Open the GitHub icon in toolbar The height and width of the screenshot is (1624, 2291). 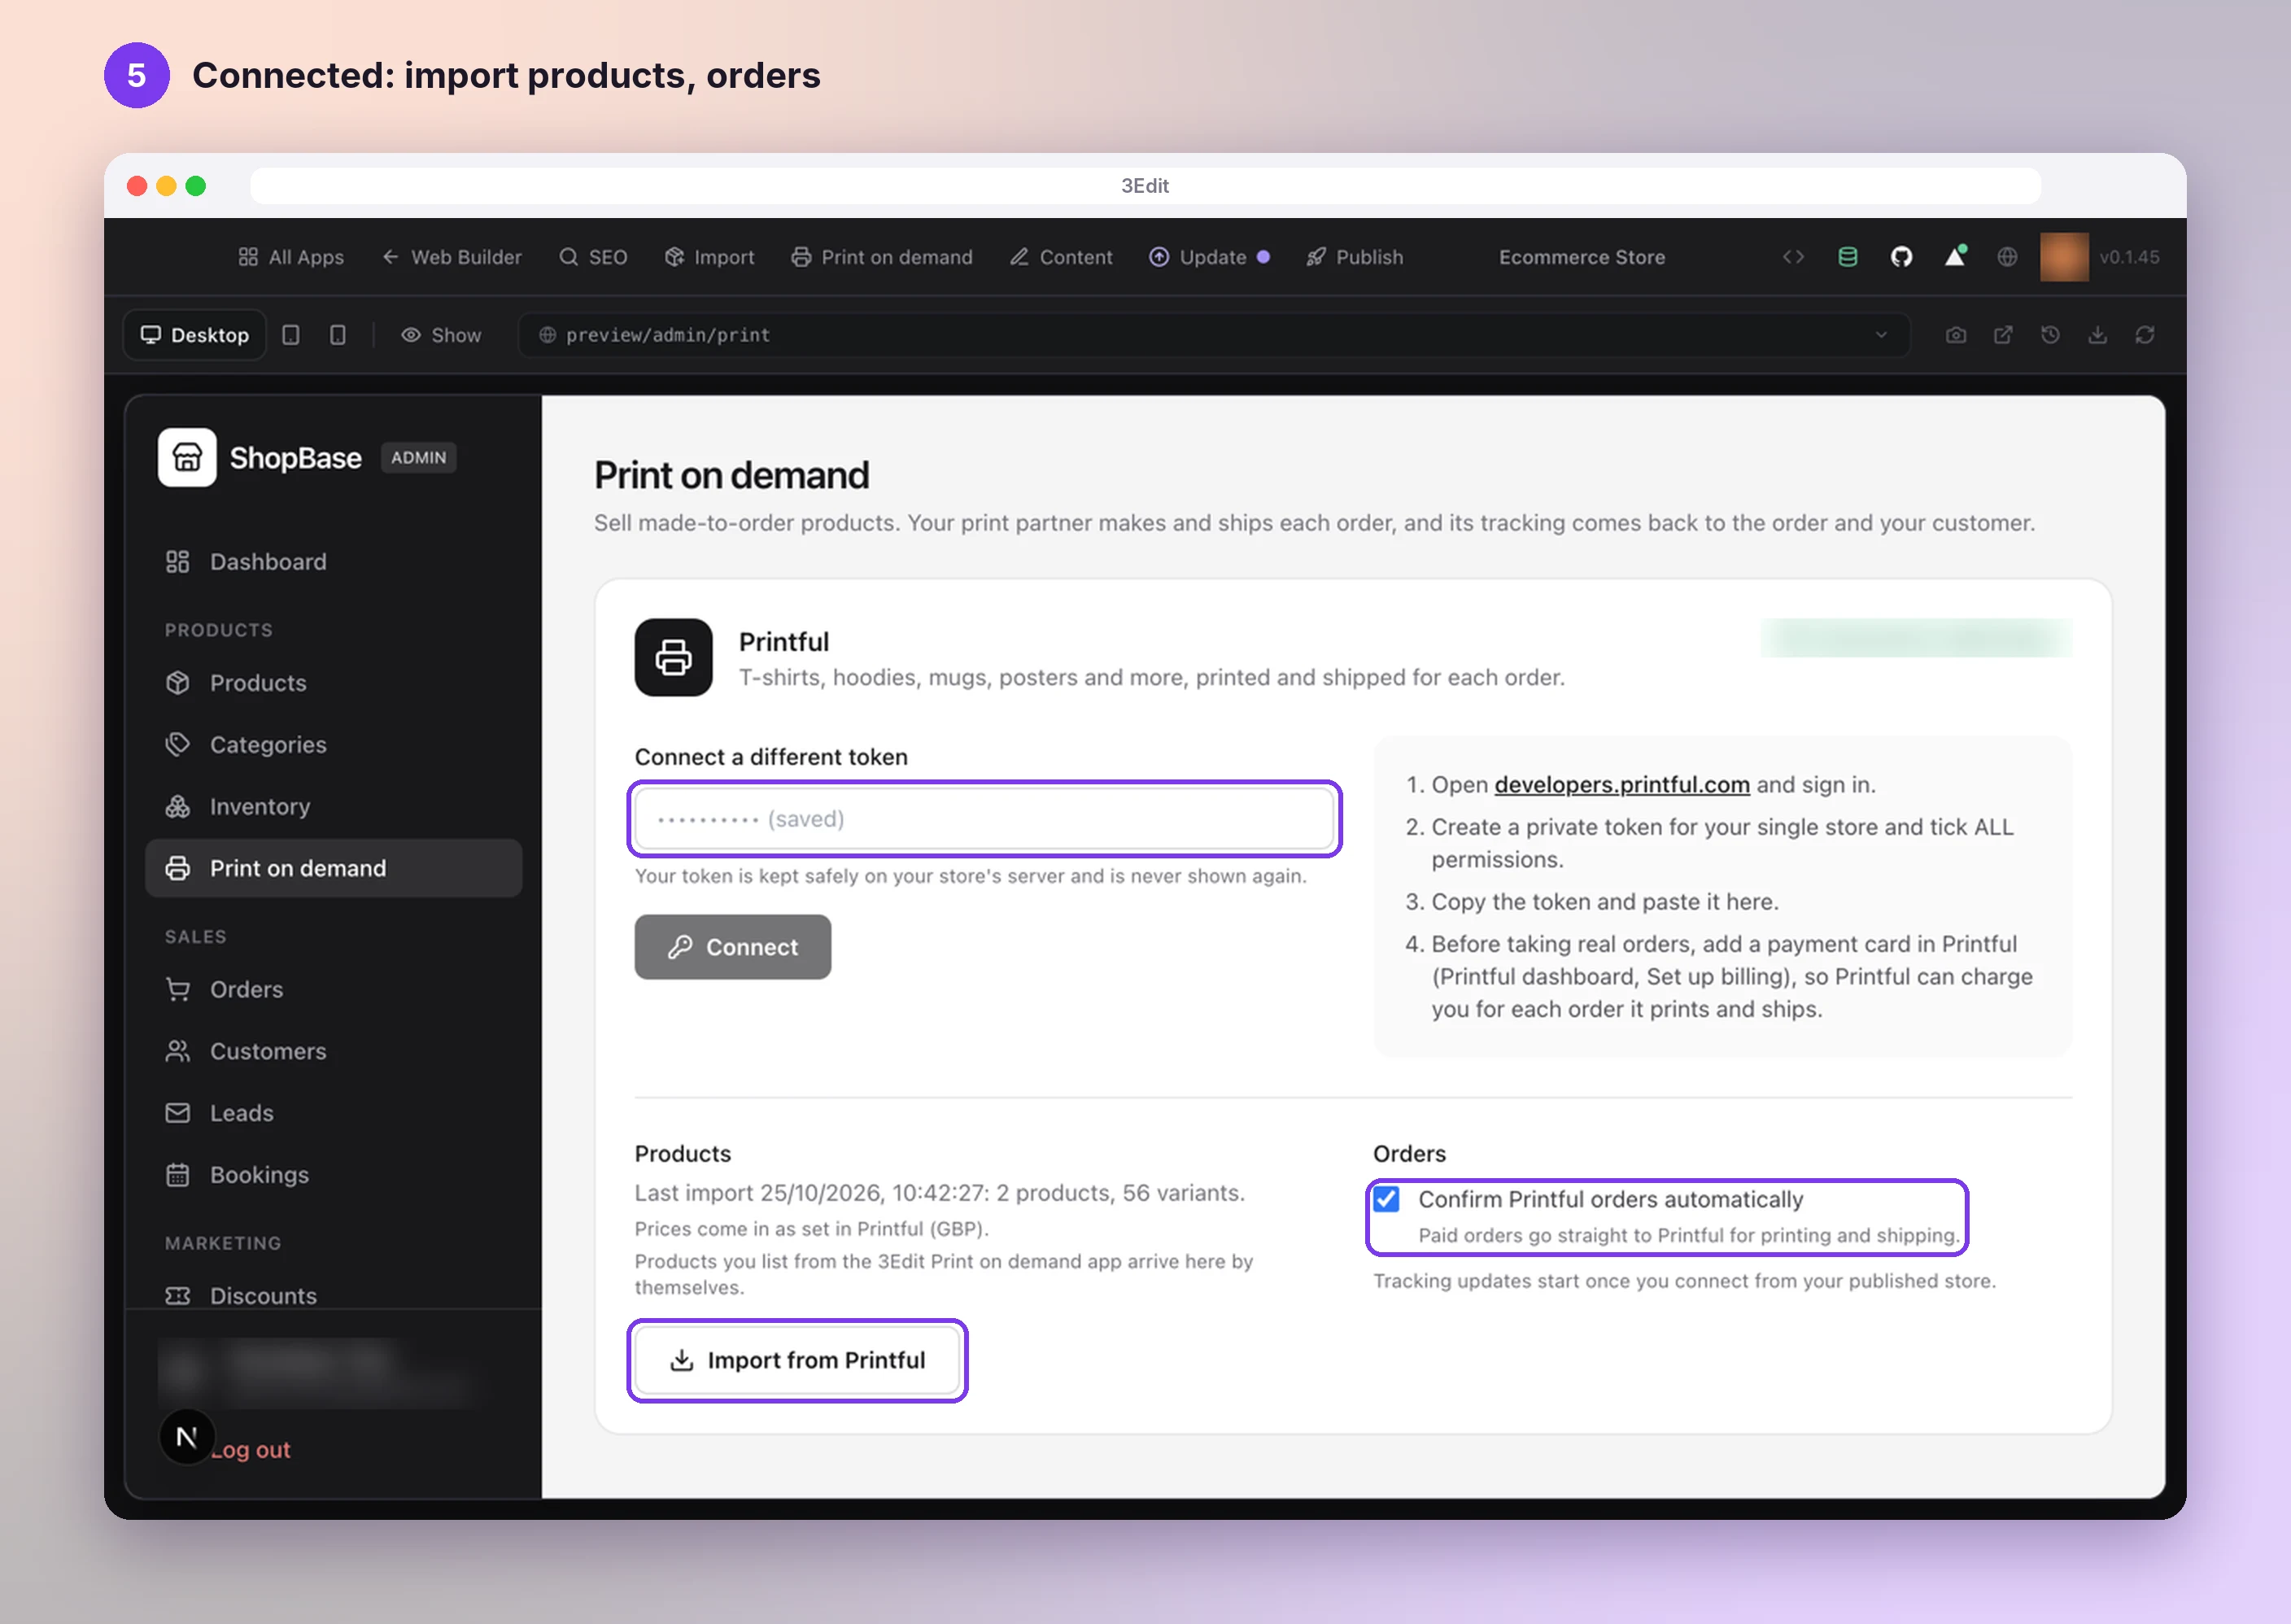pyautogui.click(x=1901, y=257)
